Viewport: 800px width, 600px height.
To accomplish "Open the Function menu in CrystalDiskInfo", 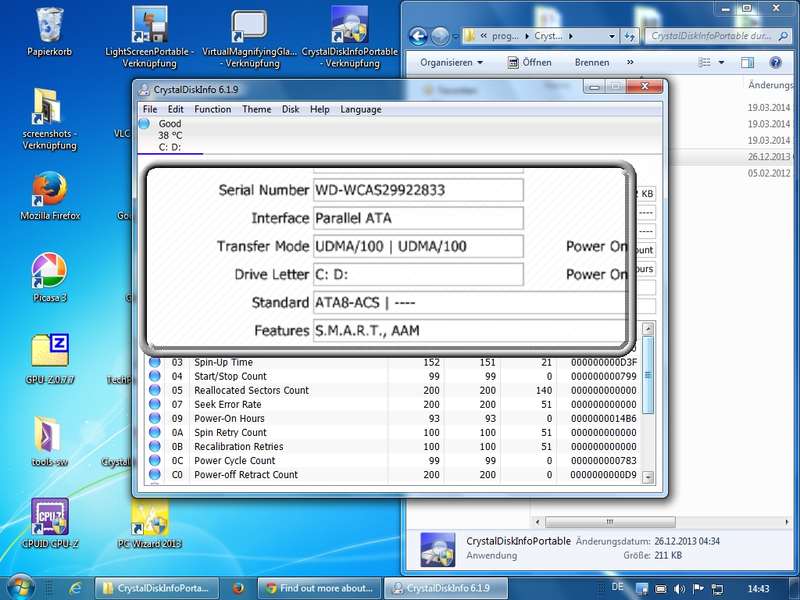I will click(212, 109).
